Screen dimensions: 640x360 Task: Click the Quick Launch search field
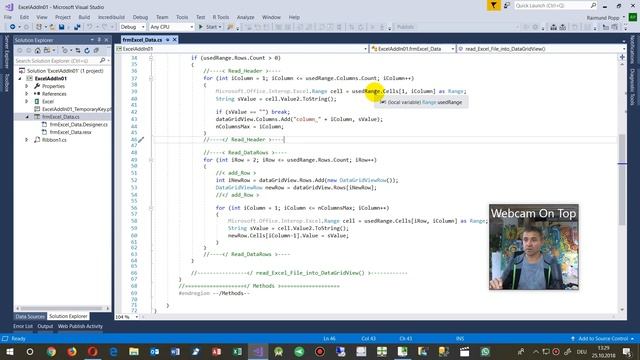(556, 5)
